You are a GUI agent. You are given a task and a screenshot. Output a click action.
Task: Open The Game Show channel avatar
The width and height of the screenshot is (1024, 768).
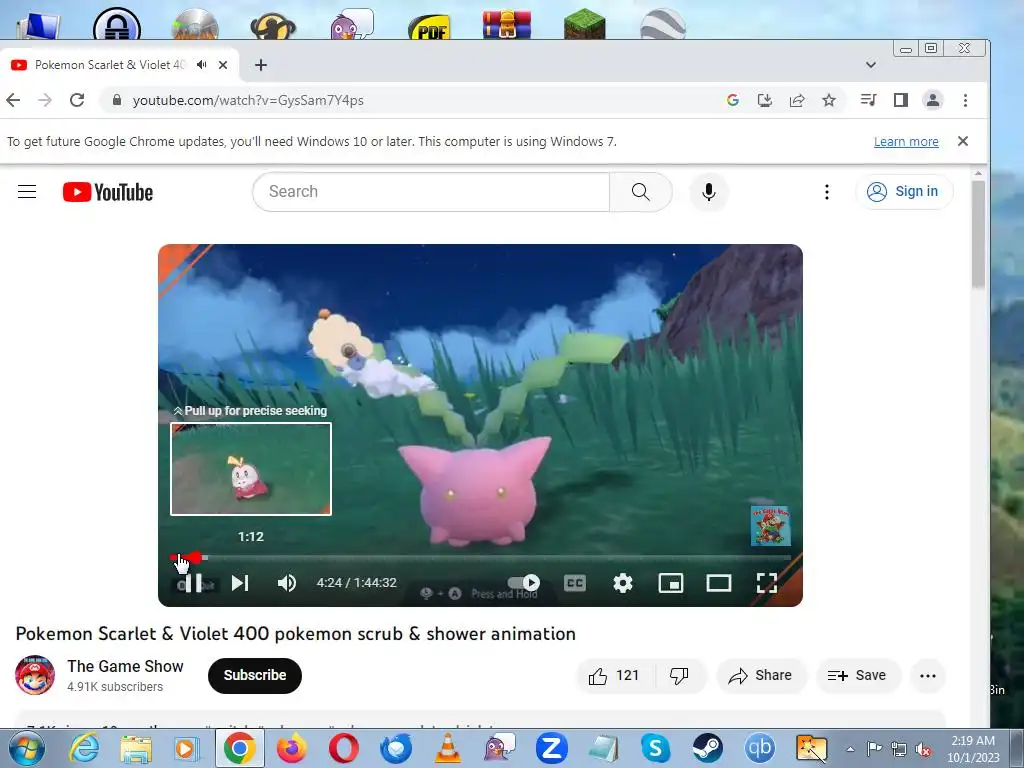click(x=35, y=675)
